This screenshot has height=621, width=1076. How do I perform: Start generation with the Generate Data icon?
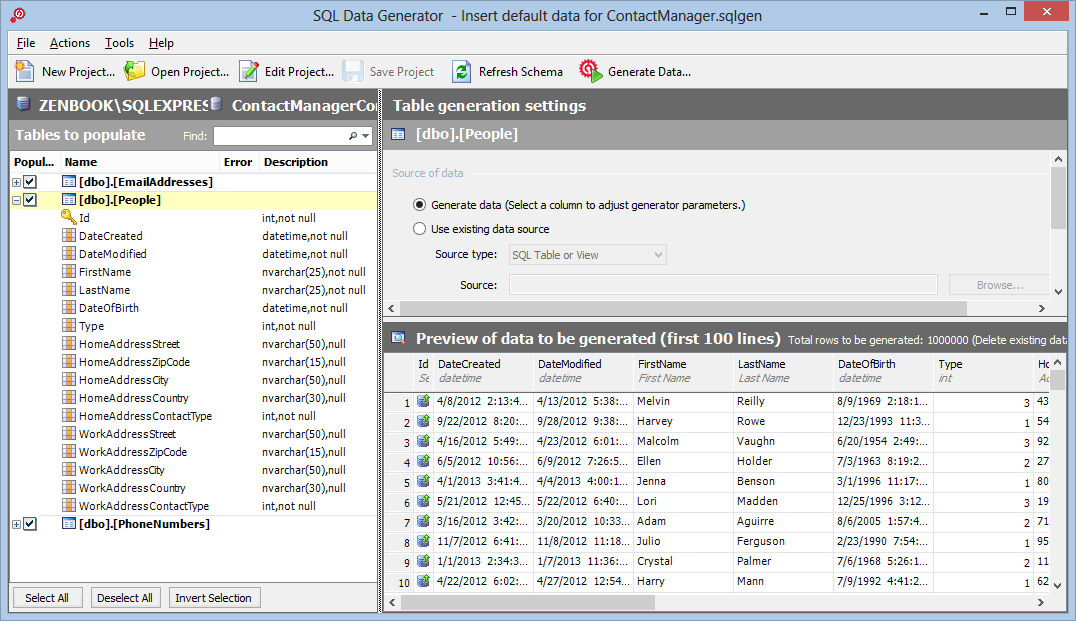(591, 71)
